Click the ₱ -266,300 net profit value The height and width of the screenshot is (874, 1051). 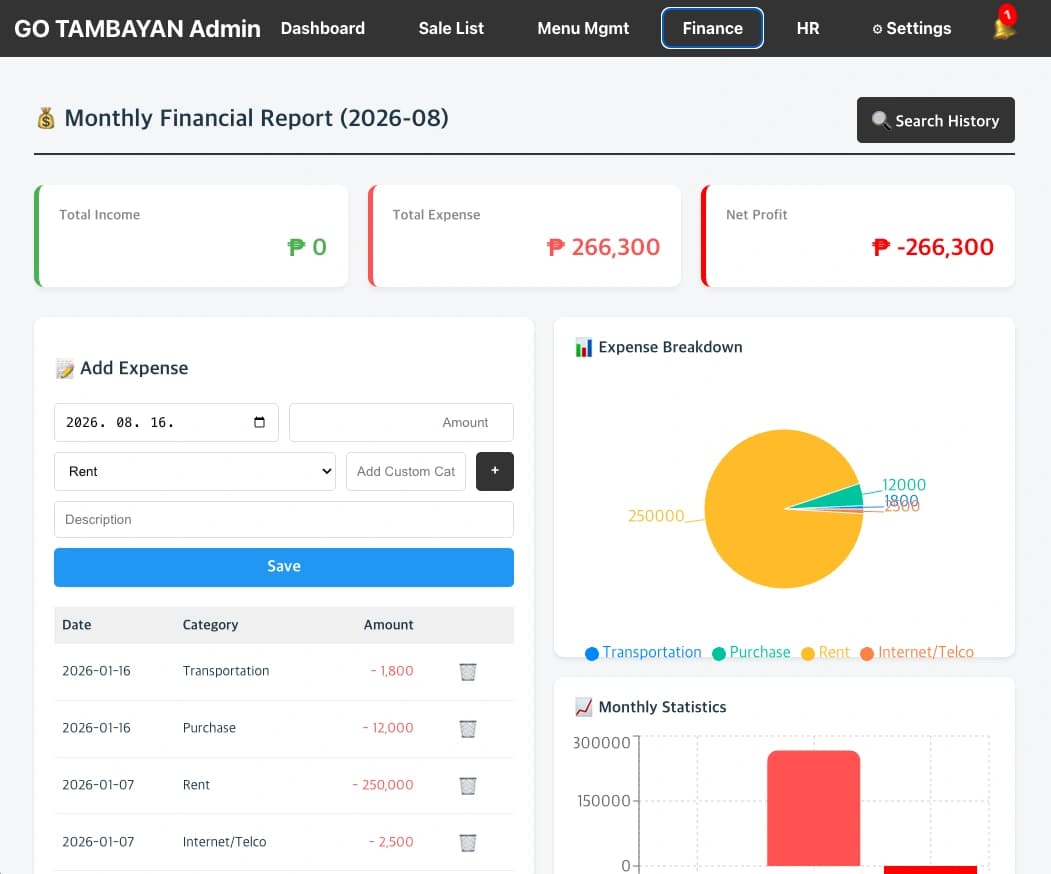click(x=932, y=247)
